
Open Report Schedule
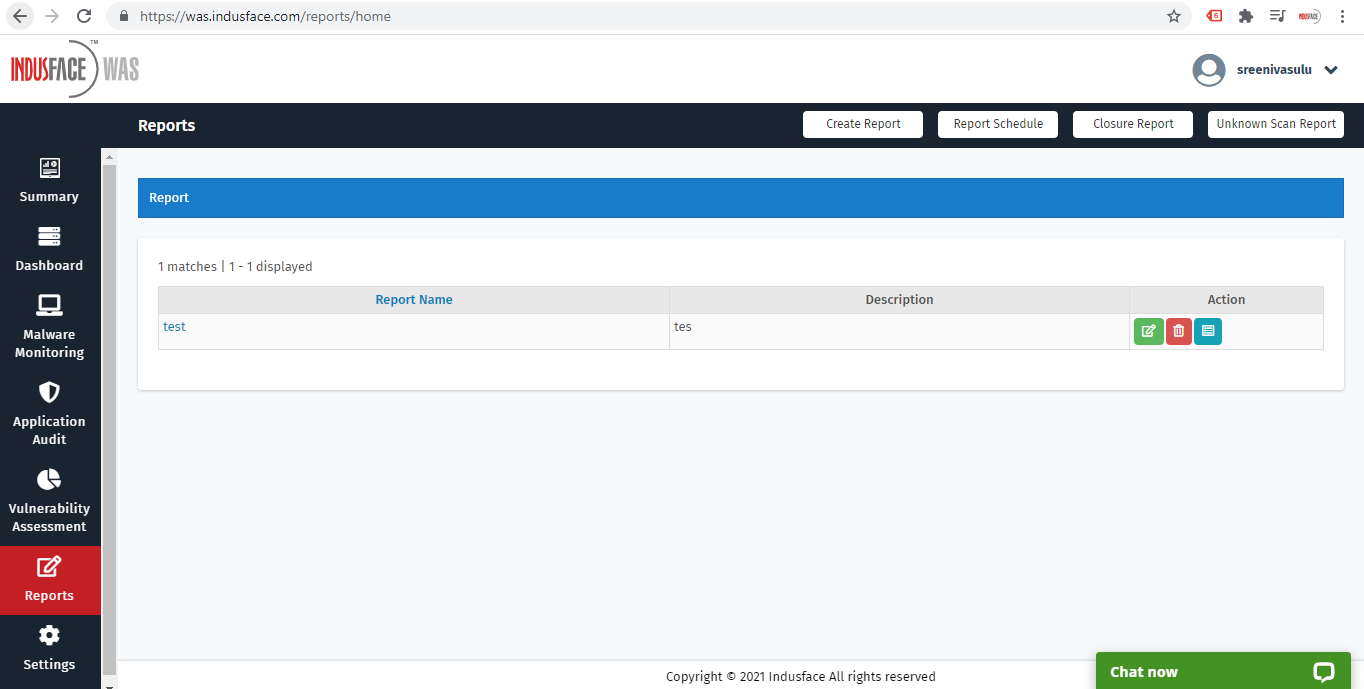[x=998, y=124]
